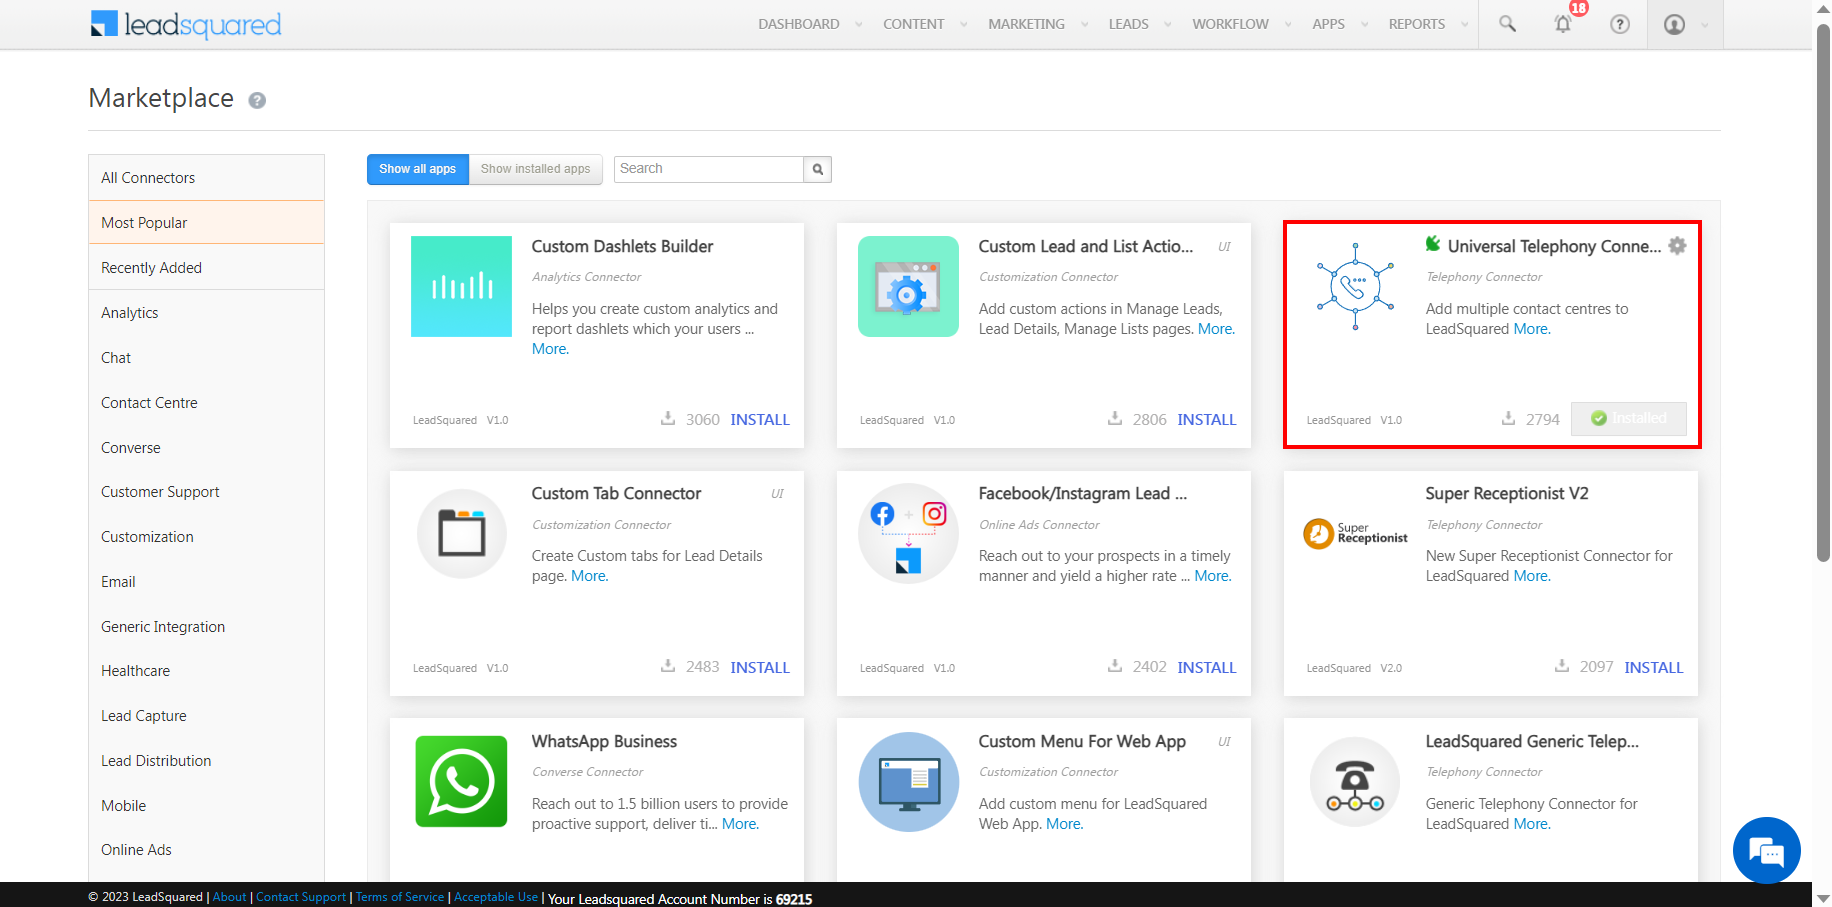Open Acceptable Use footer link
The height and width of the screenshot is (907, 1832).
coord(496,897)
